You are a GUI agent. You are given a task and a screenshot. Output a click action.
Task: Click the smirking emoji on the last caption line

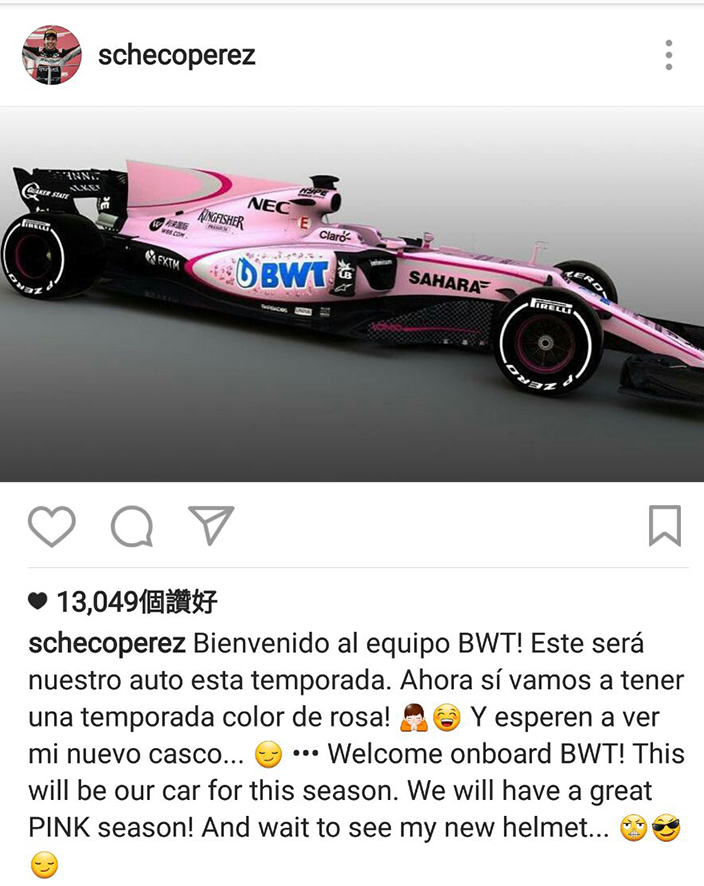44,865
